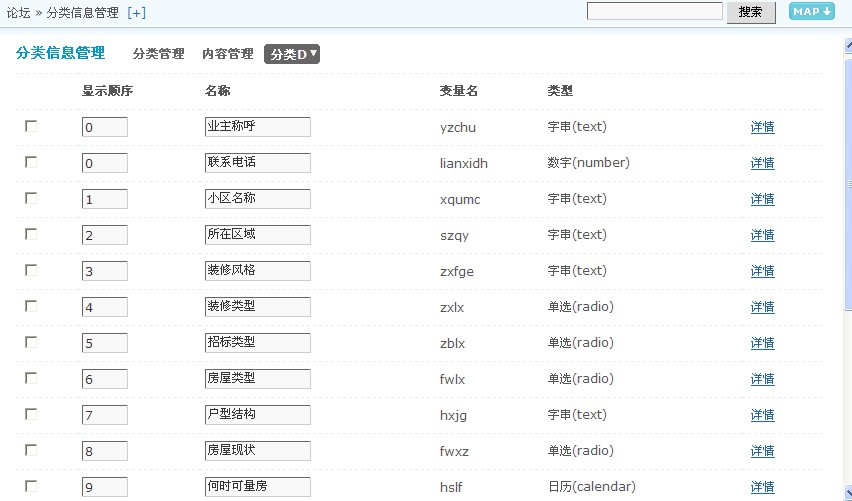Click variable name yzchu
Image resolution: width=852 pixels, height=501 pixels.
[x=458, y=128]
